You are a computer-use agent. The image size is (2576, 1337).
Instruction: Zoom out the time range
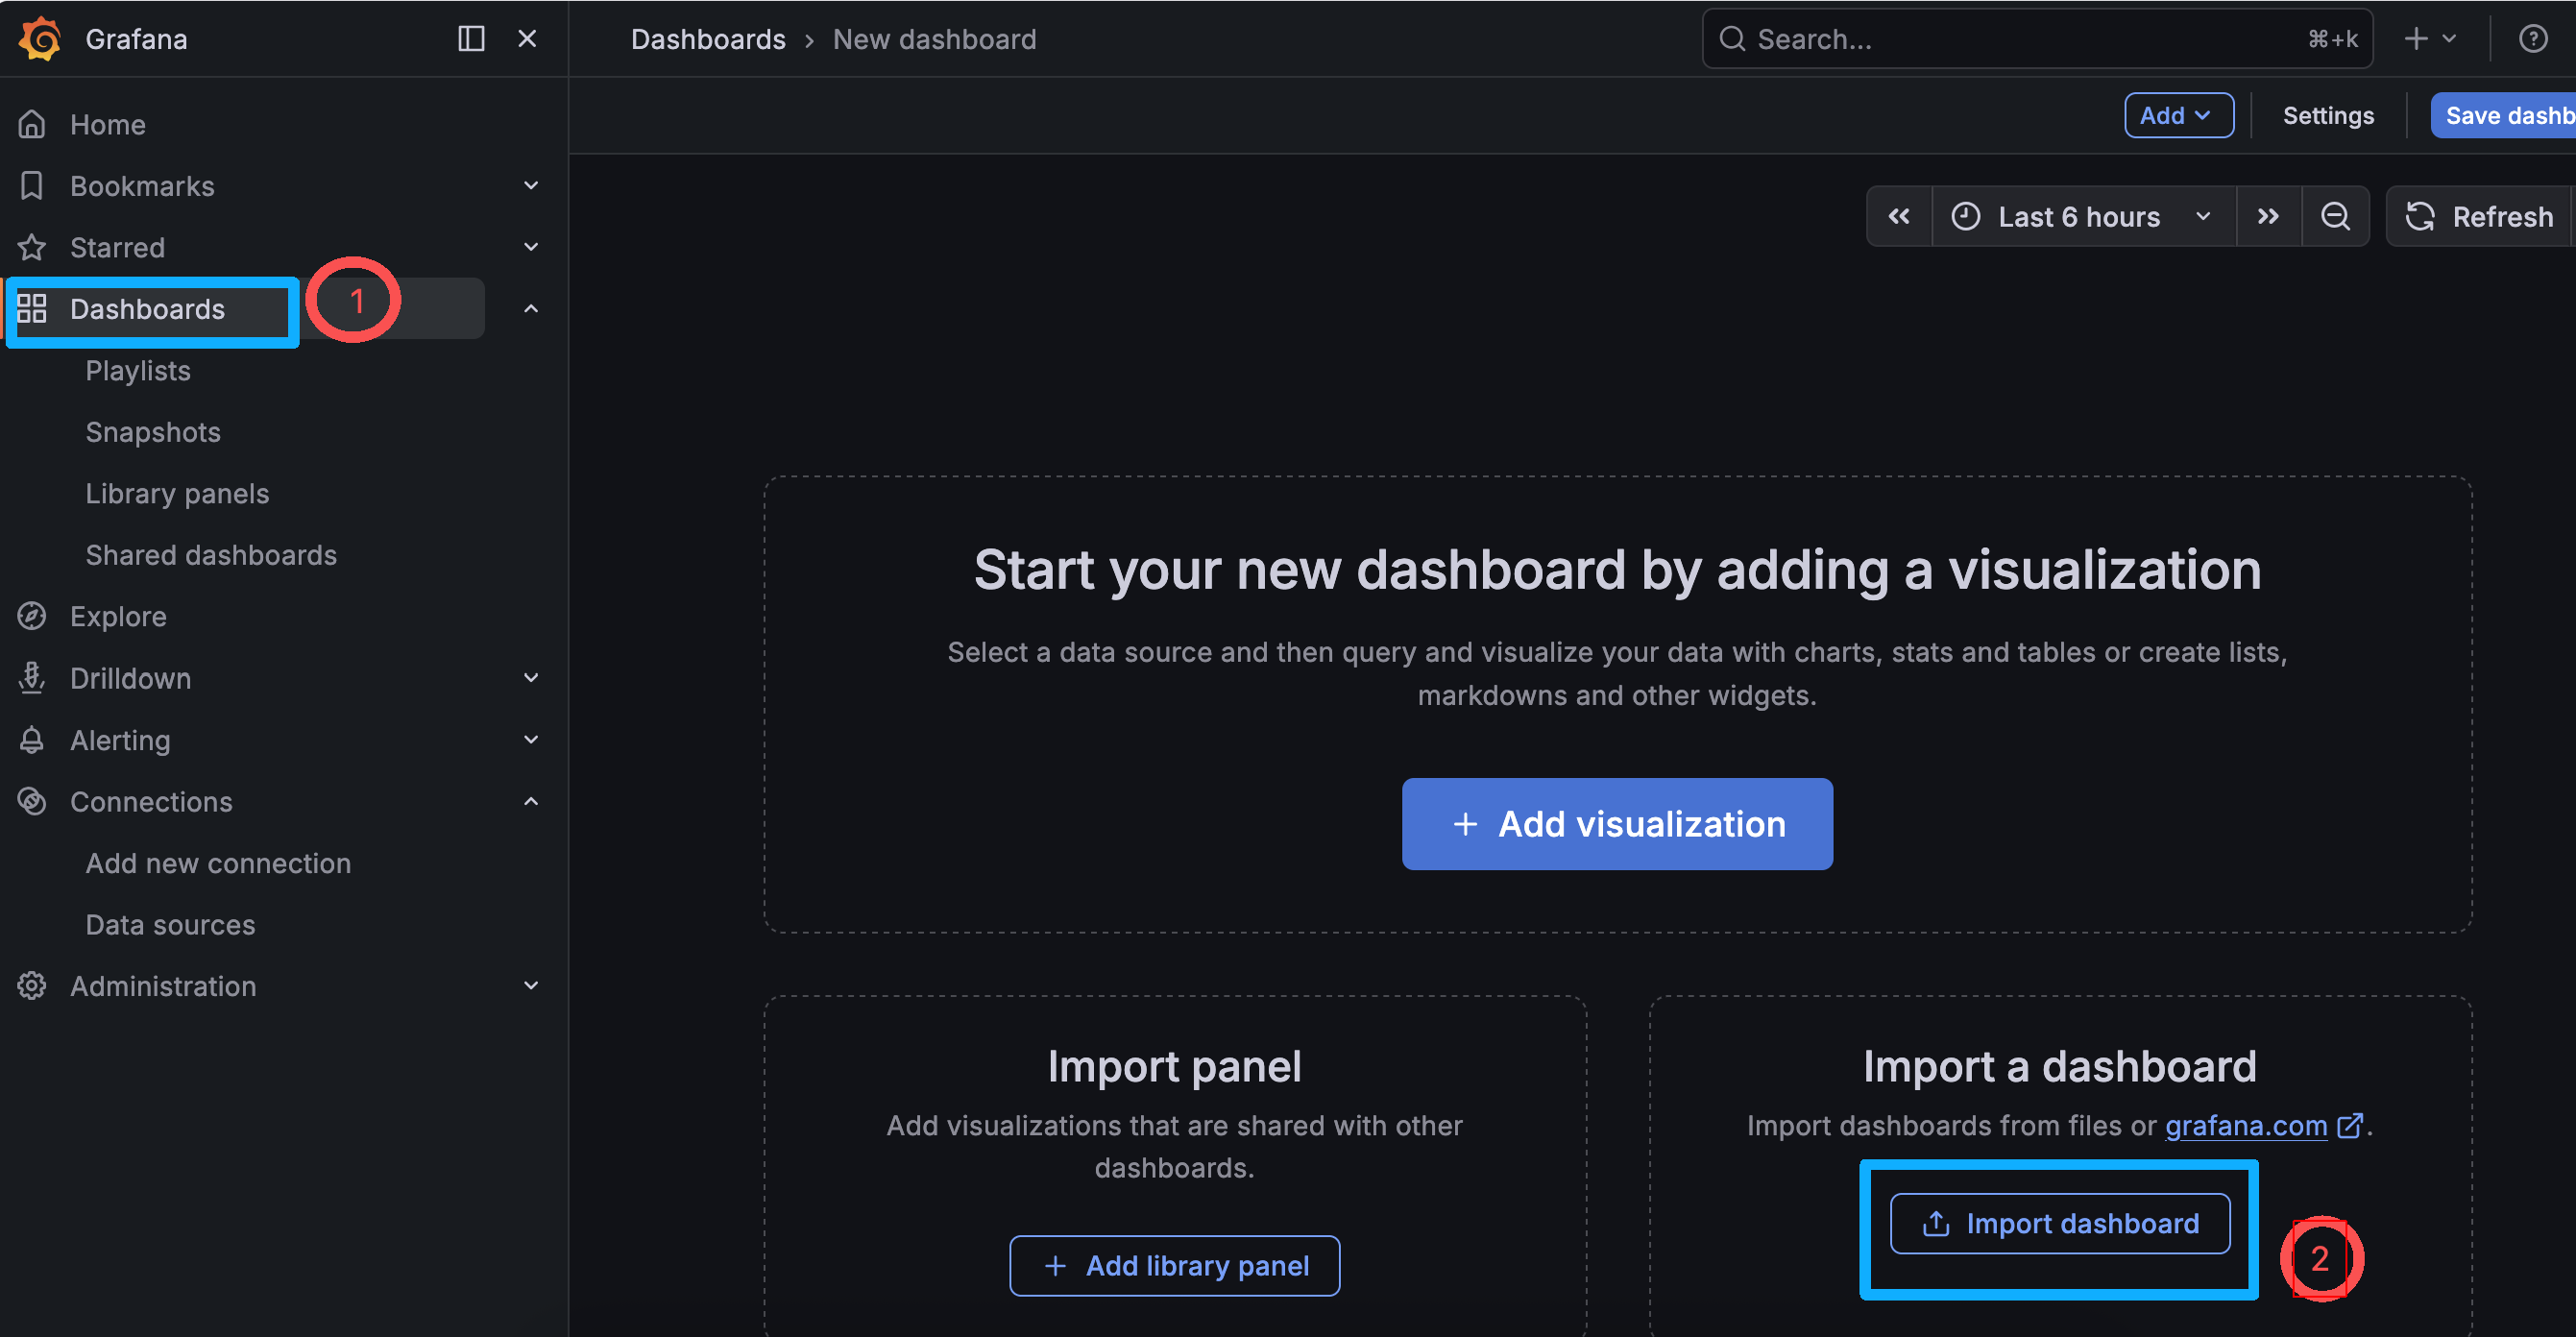click(2335, 216)
